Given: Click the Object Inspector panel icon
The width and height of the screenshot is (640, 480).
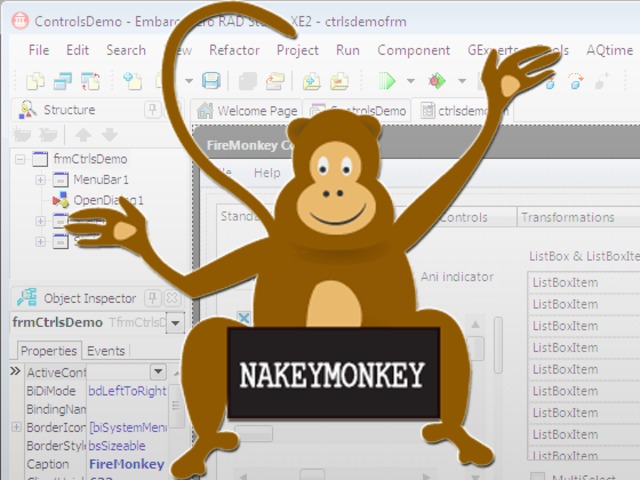Looking at the screenshot, I should (x=27, y=298).
